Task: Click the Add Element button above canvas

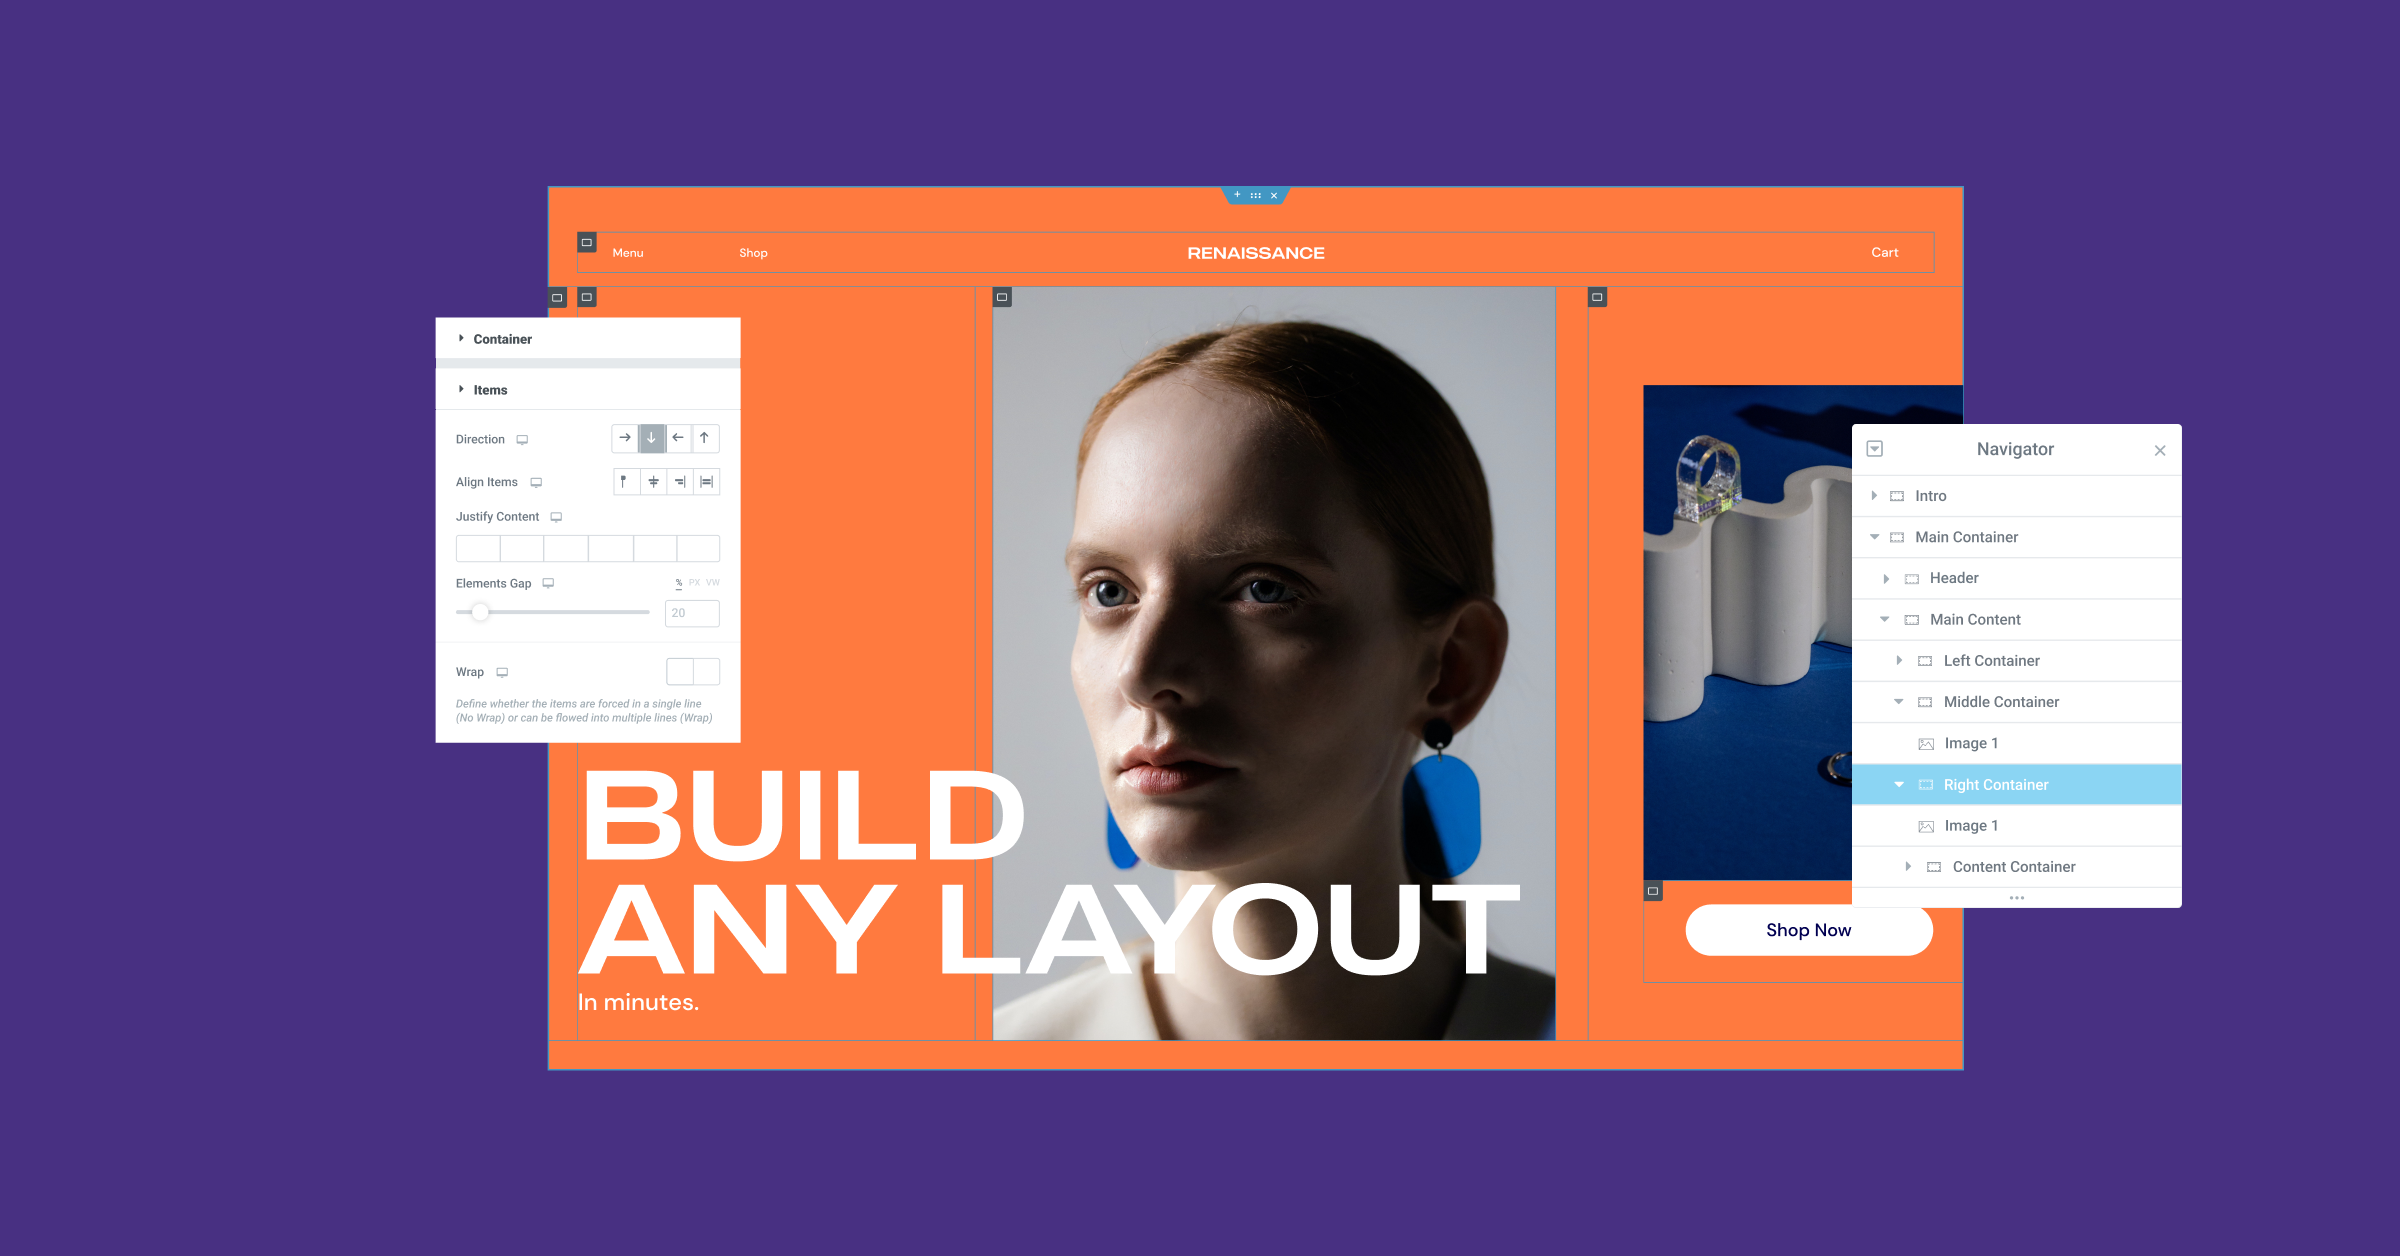Action: (x=1237, y=195)
